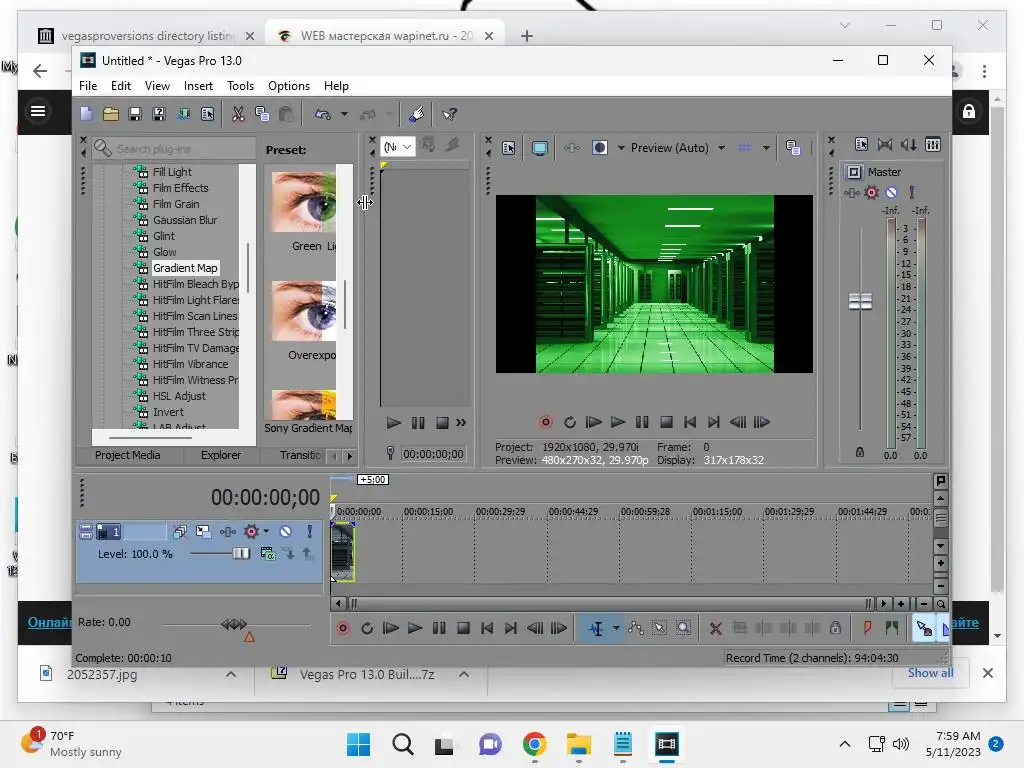Image resolution: width=1024 pixels, height=768 pixels.
Task: Click Stop button in video preview
Action: [666, 423]
